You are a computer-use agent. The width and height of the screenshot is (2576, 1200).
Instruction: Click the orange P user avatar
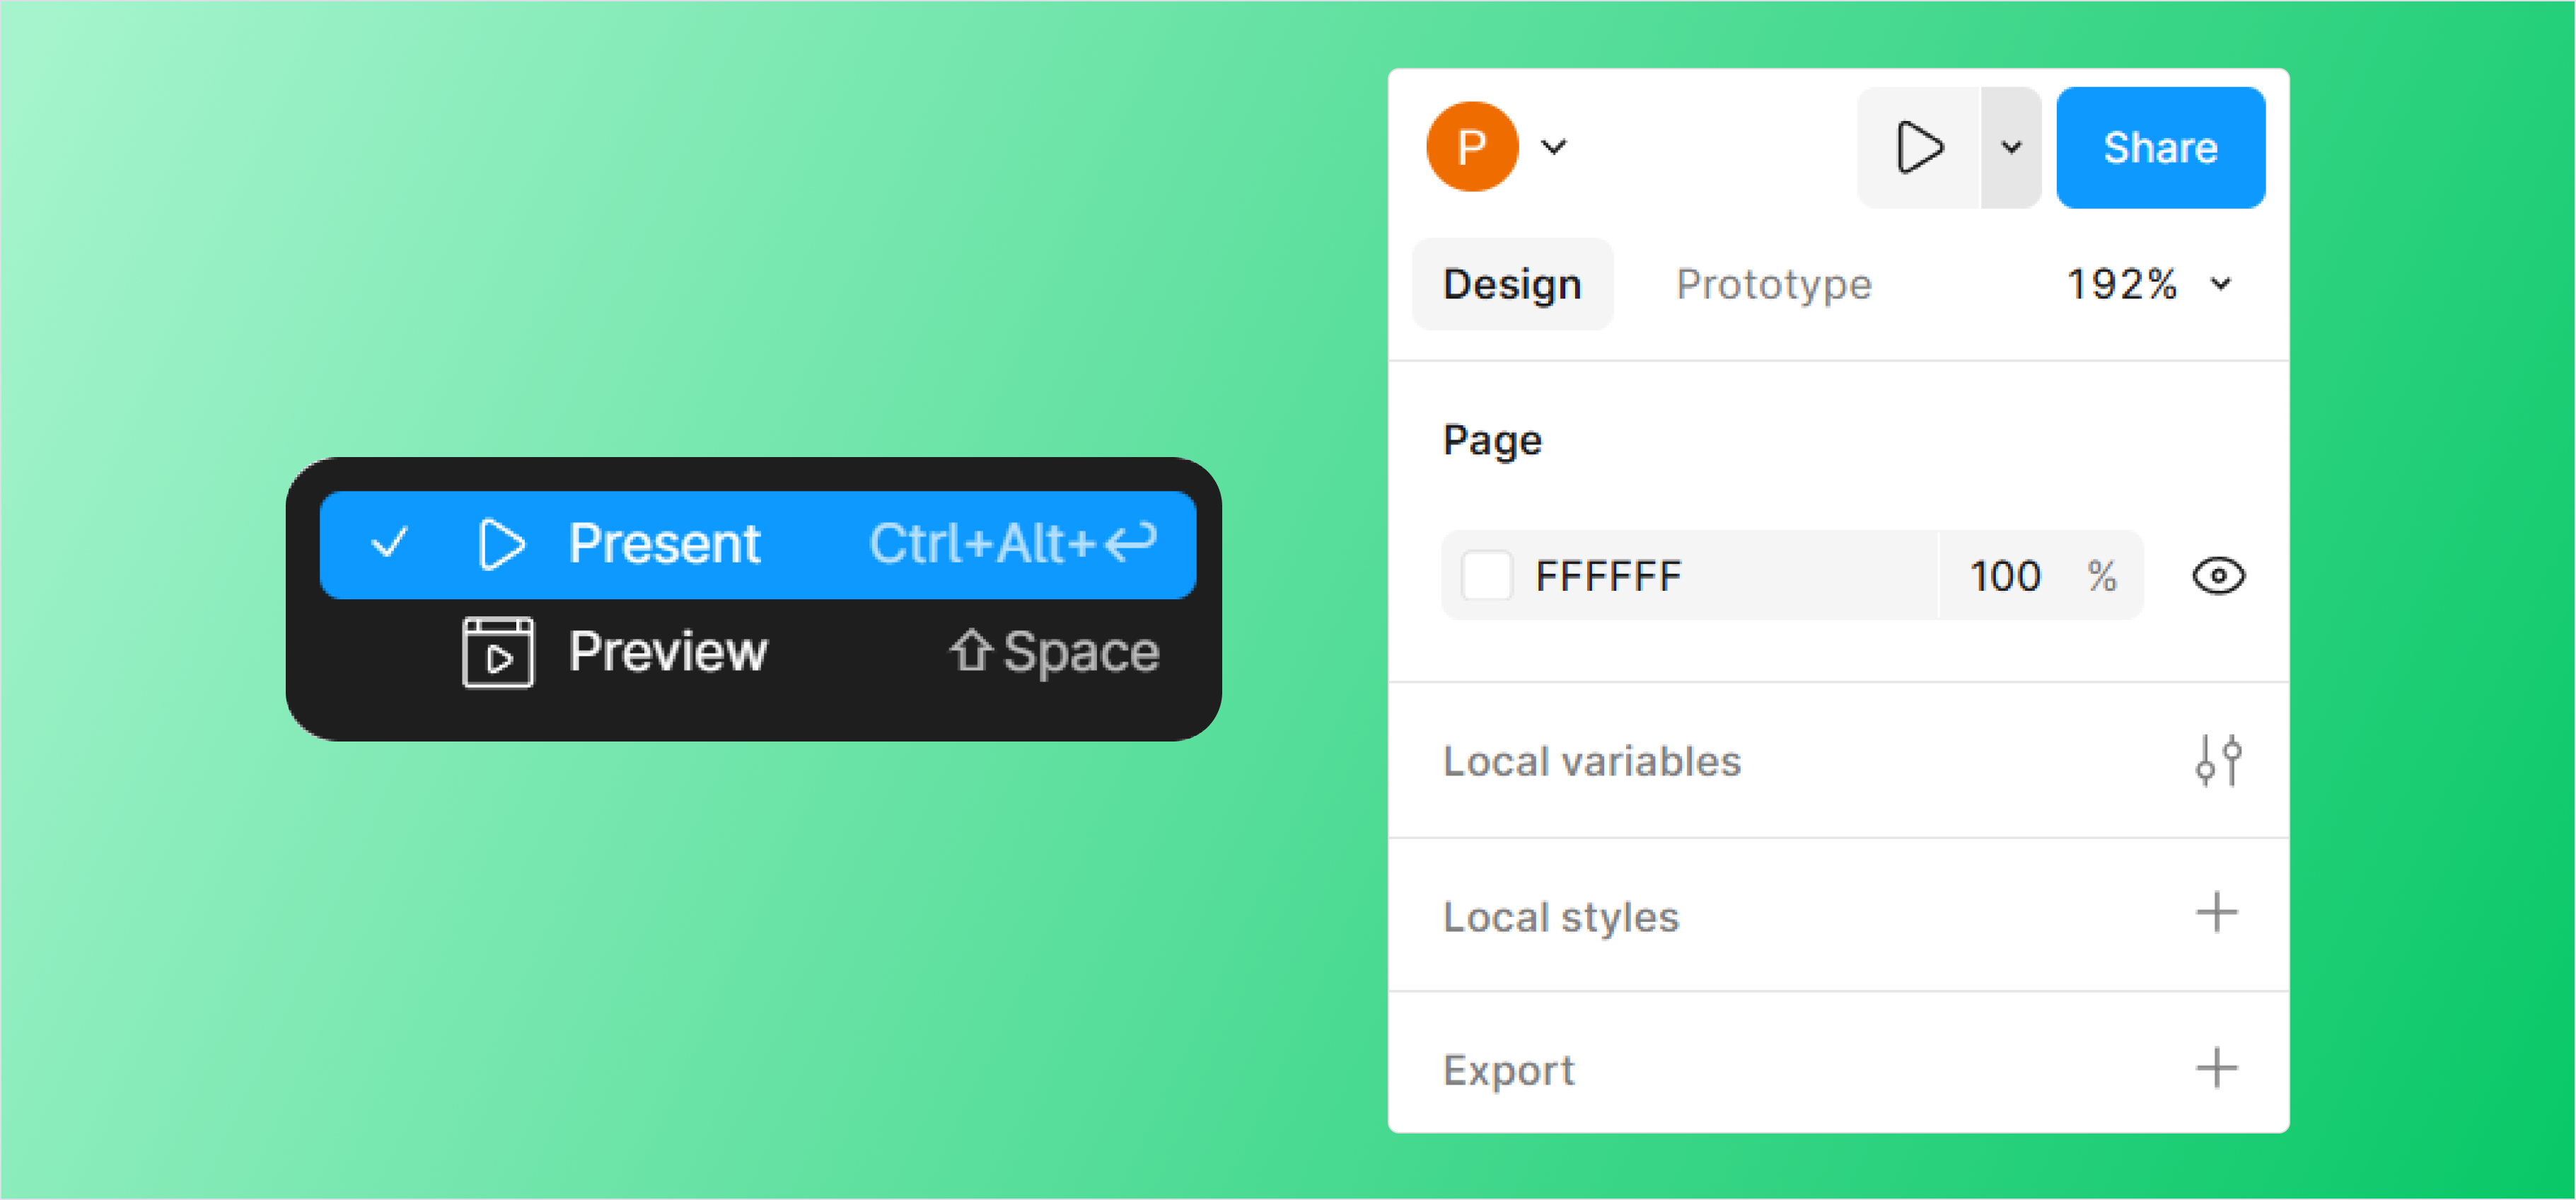tap(1471, 147)
